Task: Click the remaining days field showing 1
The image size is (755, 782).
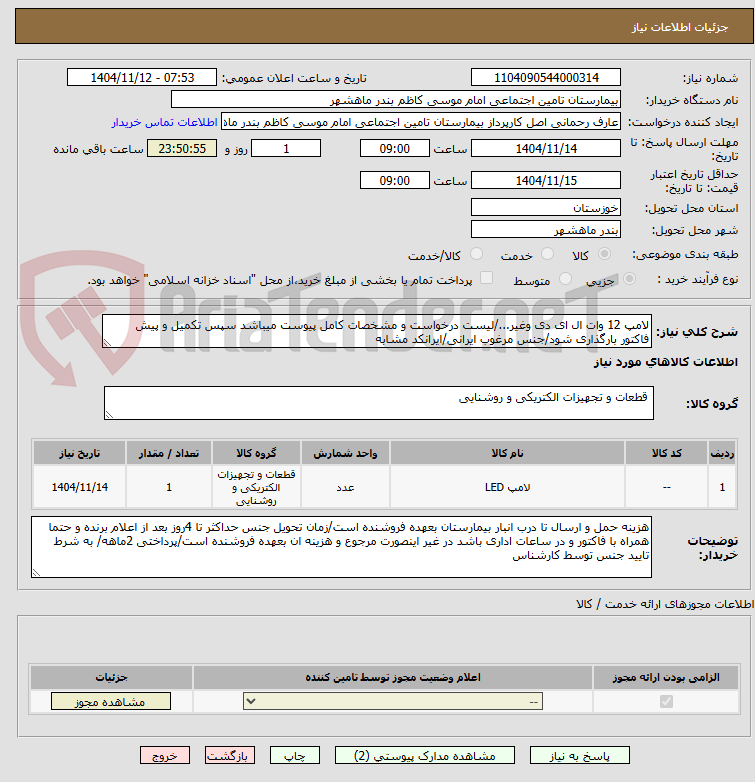Action: point(286,149)
